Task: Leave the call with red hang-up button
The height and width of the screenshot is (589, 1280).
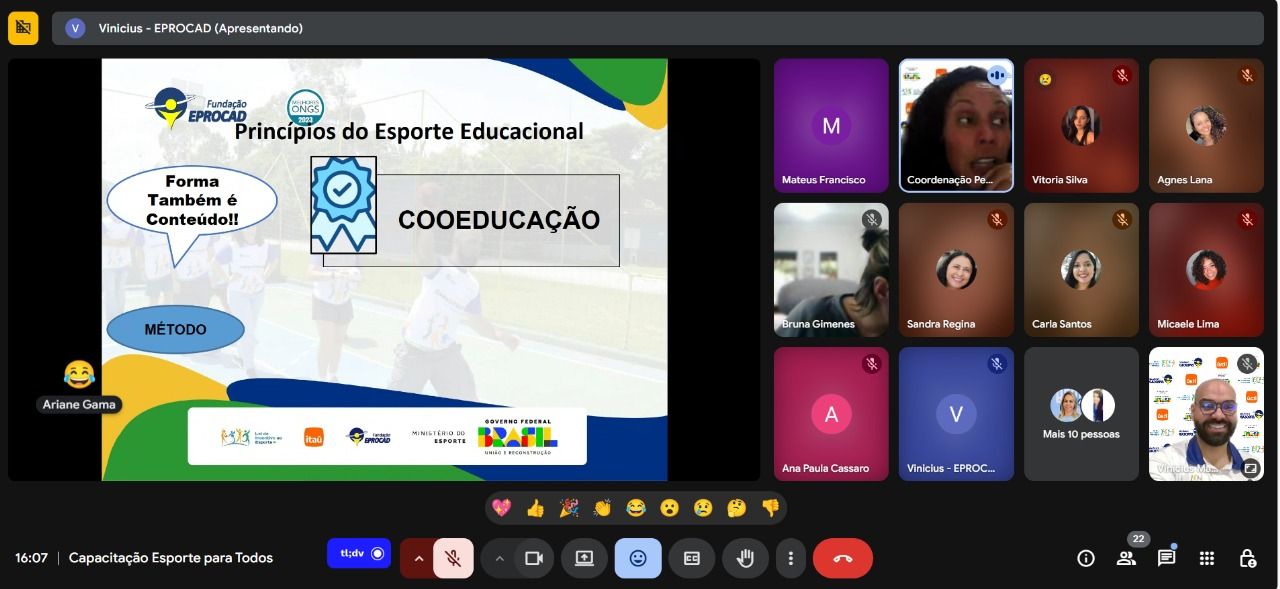Action: (842, 558)
